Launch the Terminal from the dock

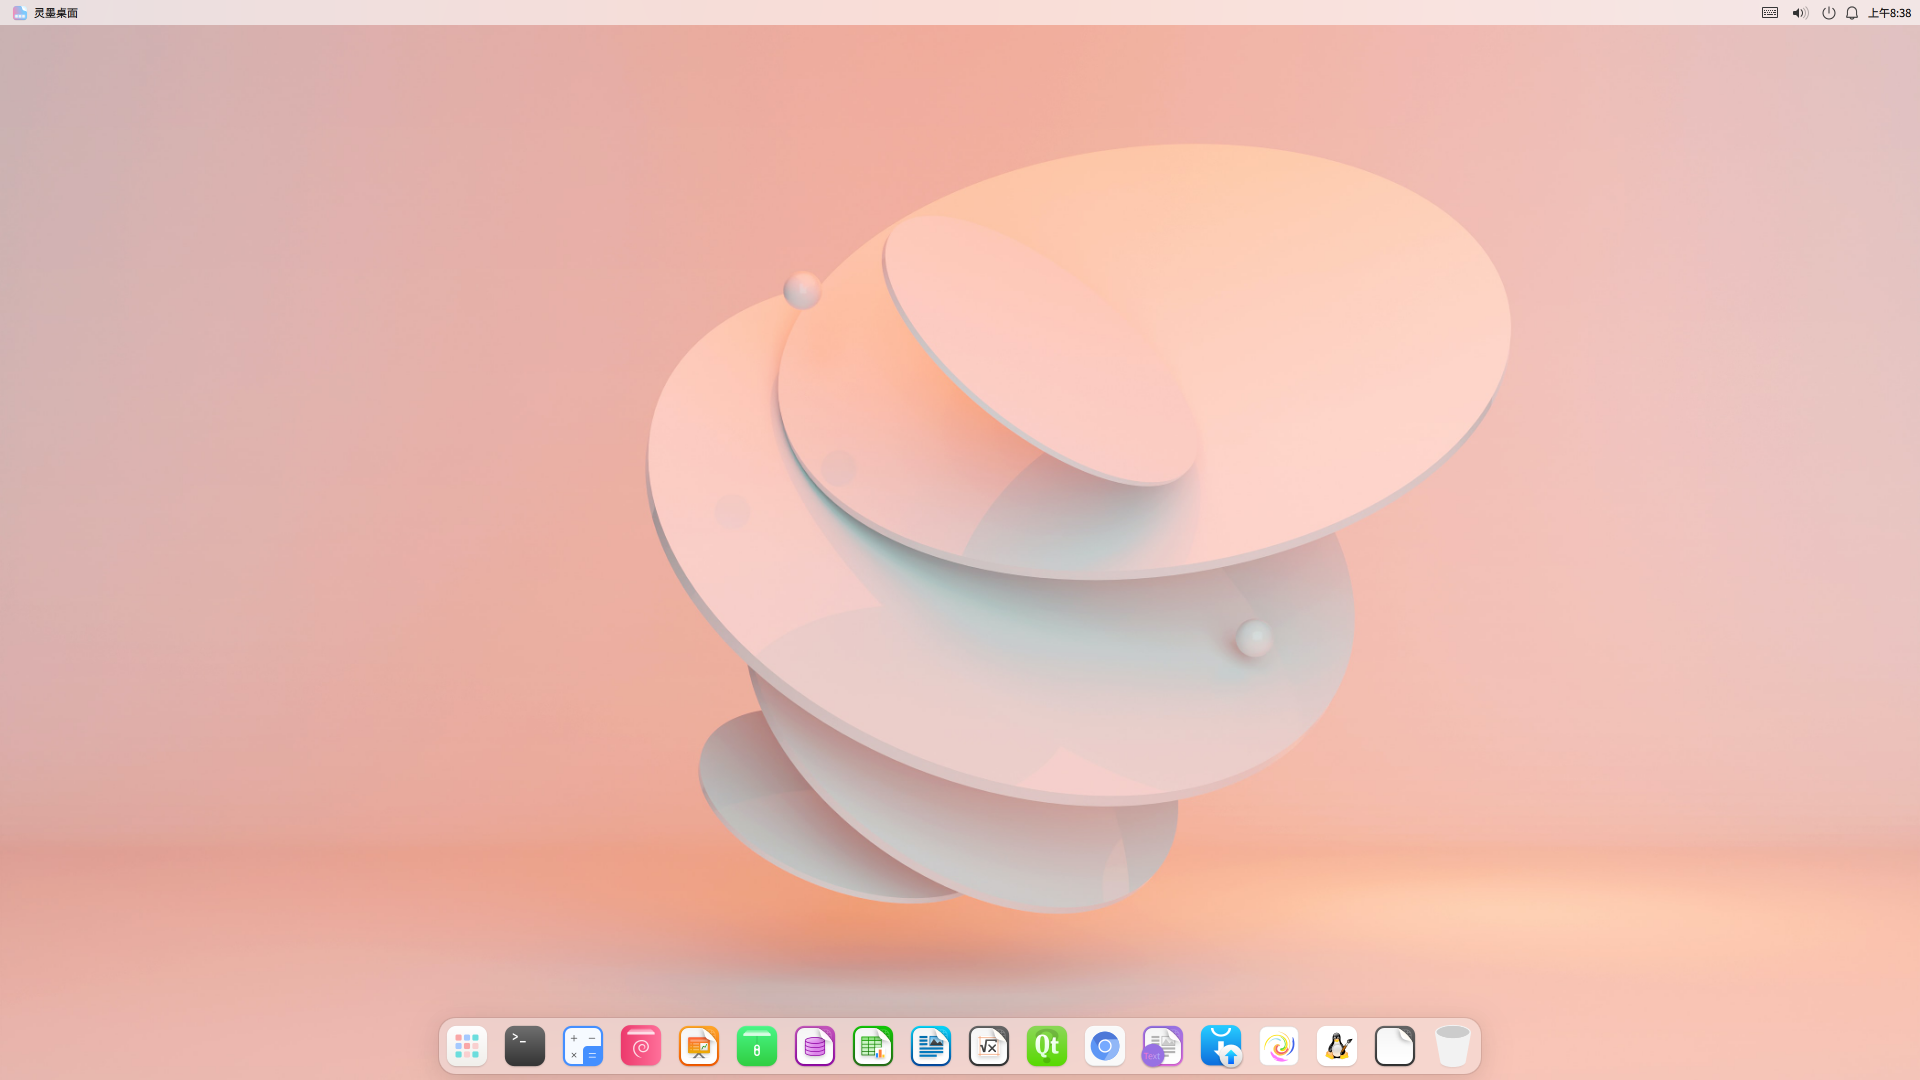pyautogui.click(x=525, y=1046)
